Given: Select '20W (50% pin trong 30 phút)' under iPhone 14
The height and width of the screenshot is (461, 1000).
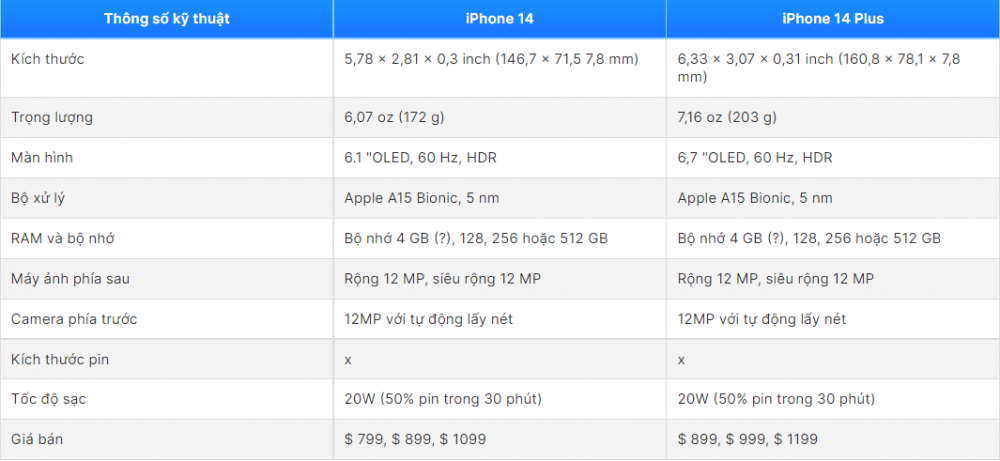Looking at the screenshot, I should (443, 400).
